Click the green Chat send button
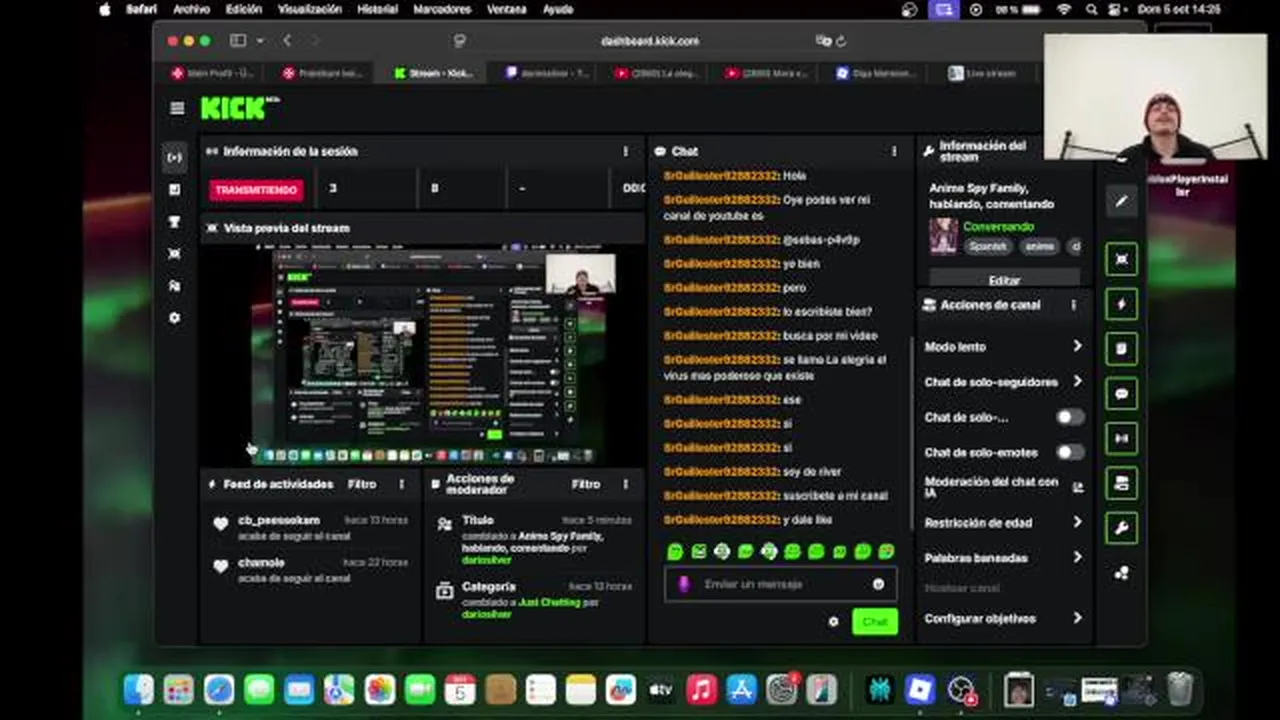The image size is (1280, 720). tap(875, 622)
